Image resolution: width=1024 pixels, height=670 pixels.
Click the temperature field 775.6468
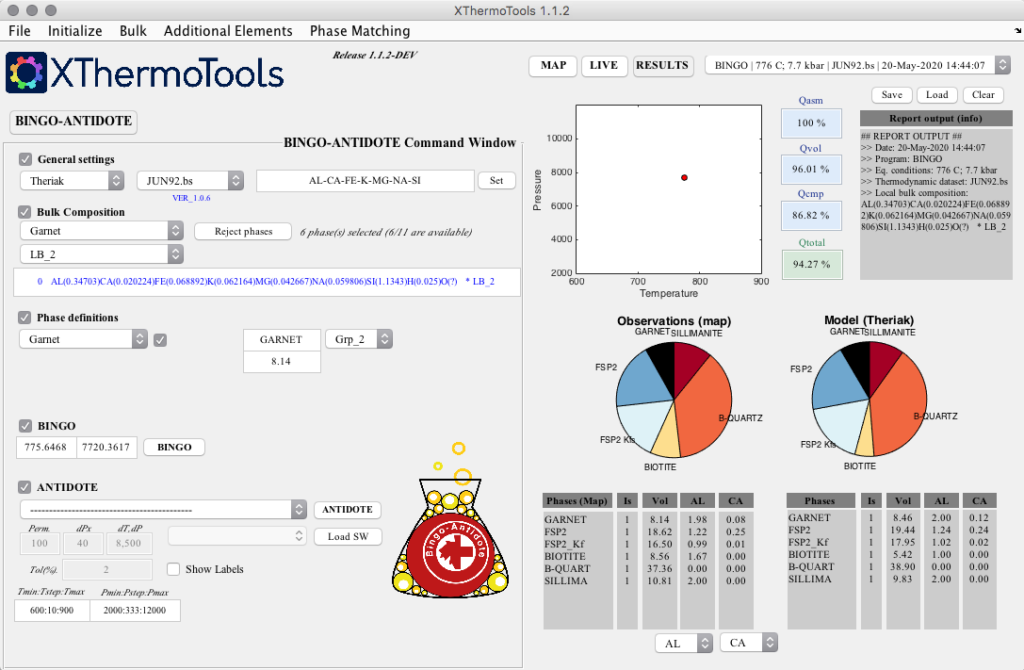46,447
